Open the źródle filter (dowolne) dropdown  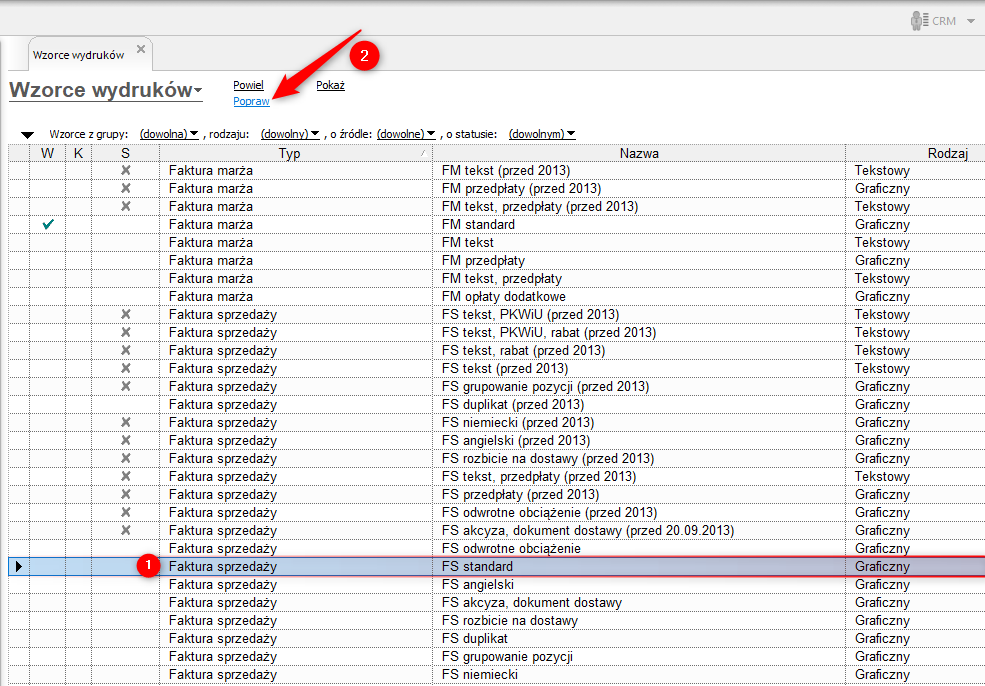(406, 134)
